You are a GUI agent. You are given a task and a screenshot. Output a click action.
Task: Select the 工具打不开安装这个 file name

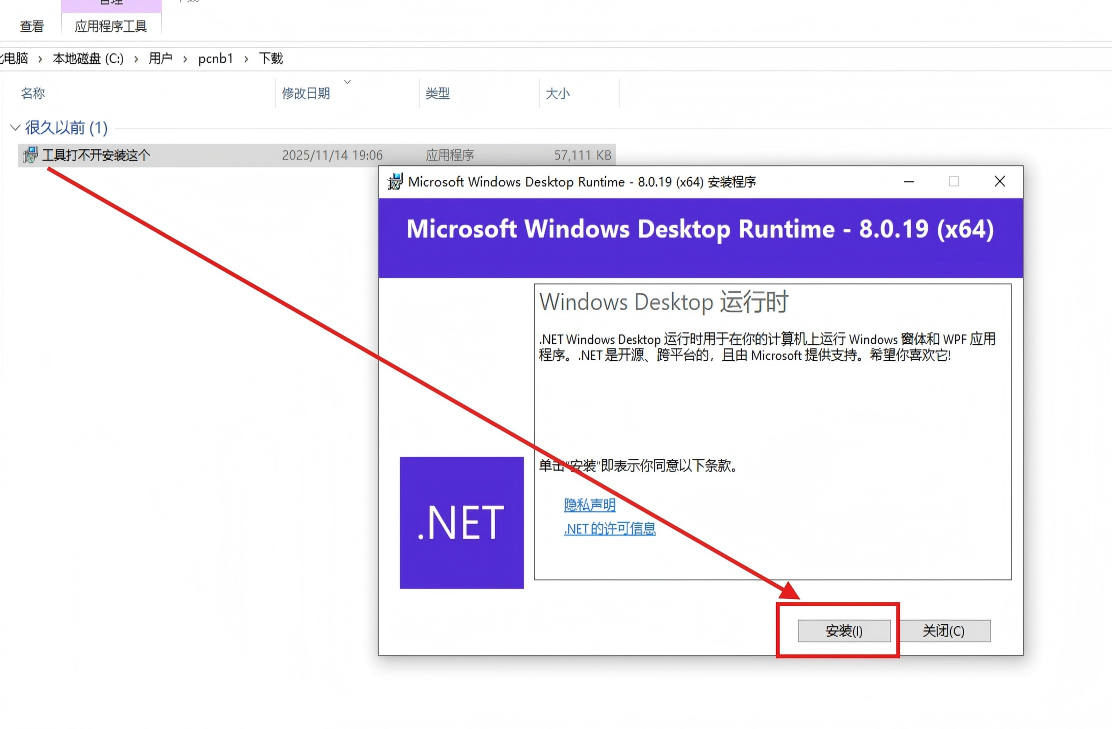[x=96, y=155]
